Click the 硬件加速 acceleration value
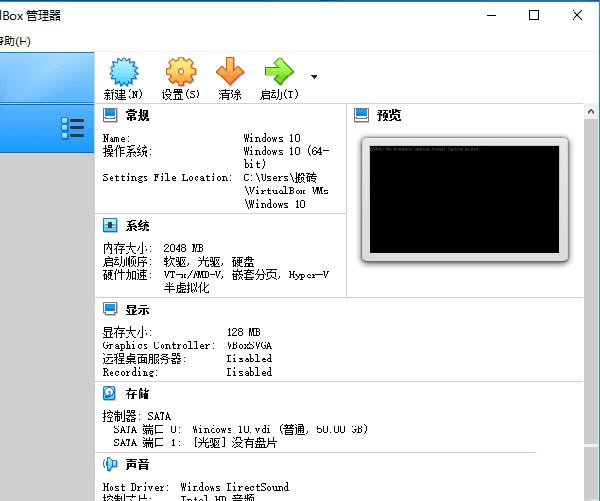The width and height of the screenshot is (600, 501). coord(246,281)
